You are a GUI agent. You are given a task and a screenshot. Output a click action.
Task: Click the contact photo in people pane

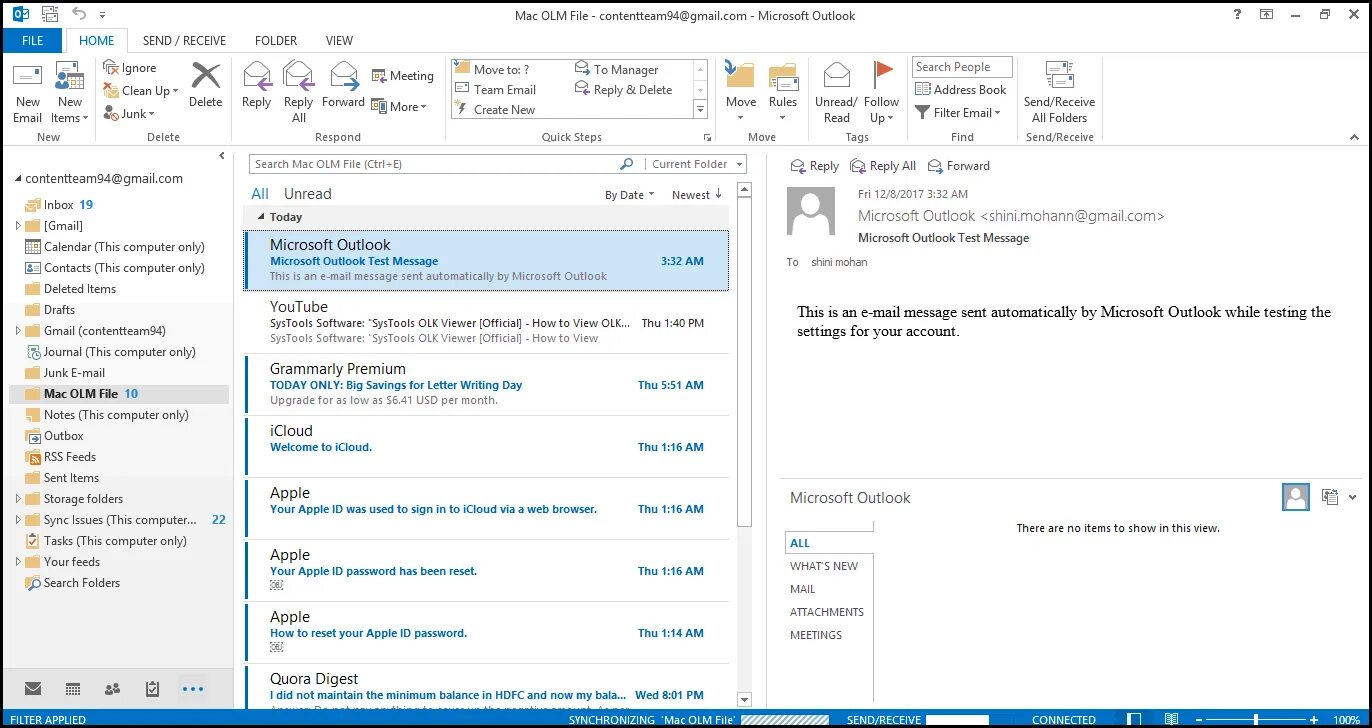1296,497
